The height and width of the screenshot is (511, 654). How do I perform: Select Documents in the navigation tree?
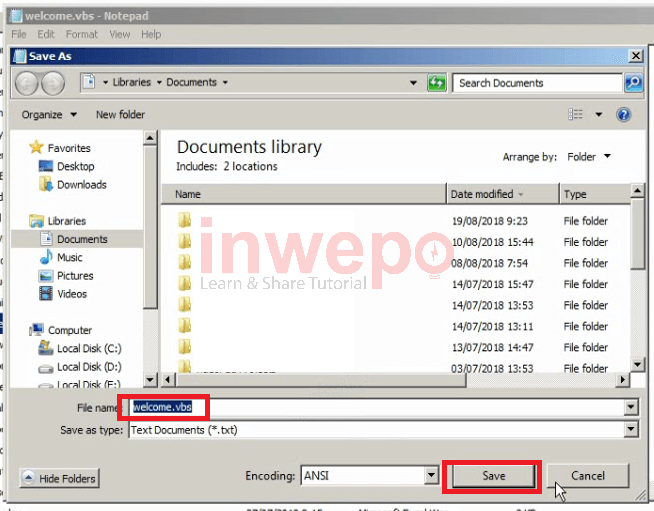pyautogui.click(x=77, y=239)
